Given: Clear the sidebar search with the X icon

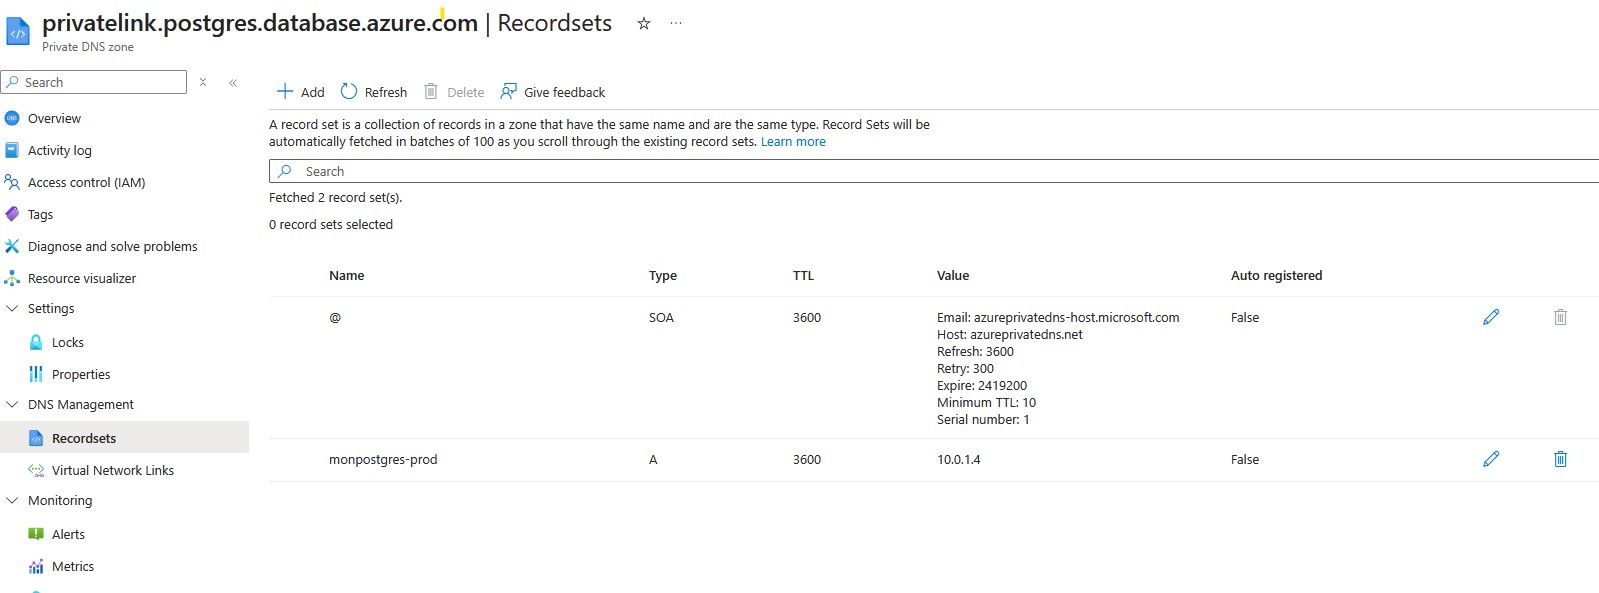Looking at the screenshot, I should click(203, 82).
